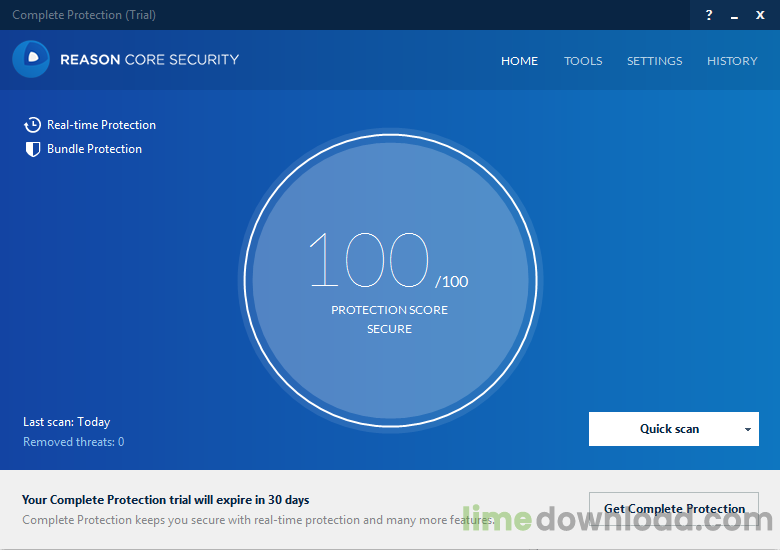This screenshot has height=550, width=780.
Task: Click the Real-time Protection clock icon
Action: point(32,125)
